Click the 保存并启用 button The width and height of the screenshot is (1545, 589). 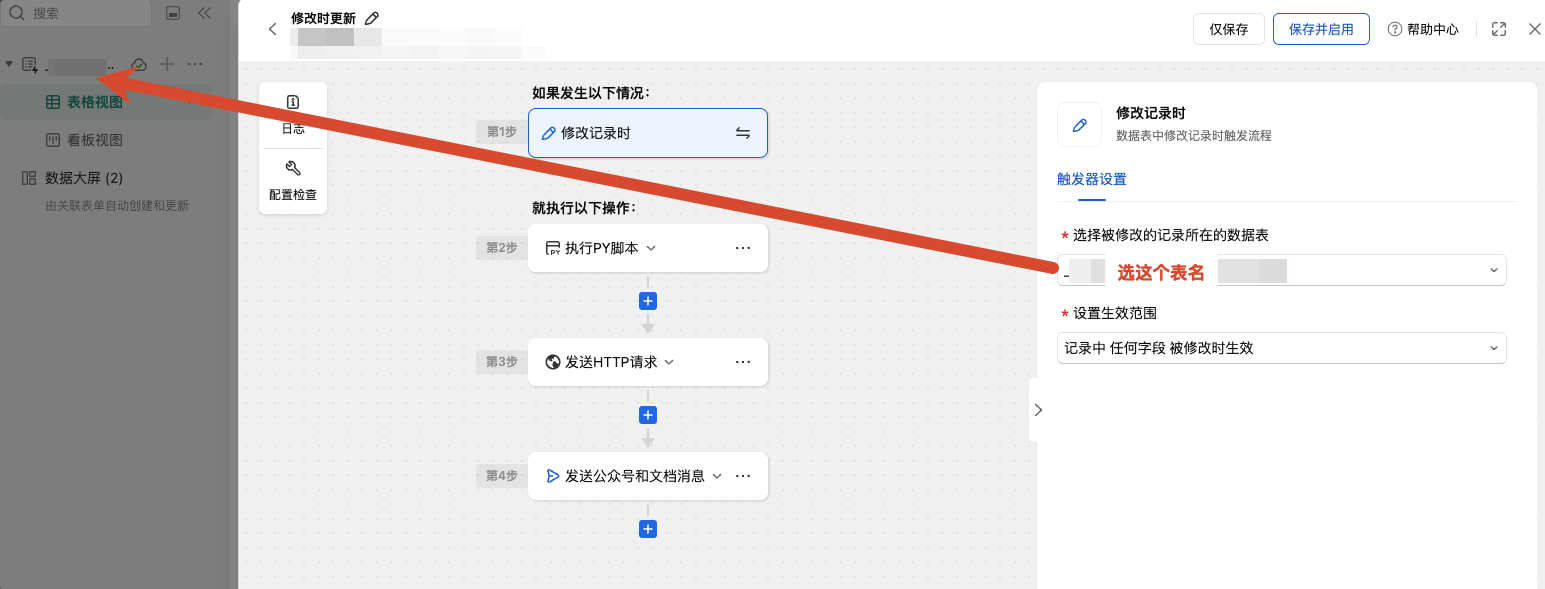click(x=1321, y=29)
